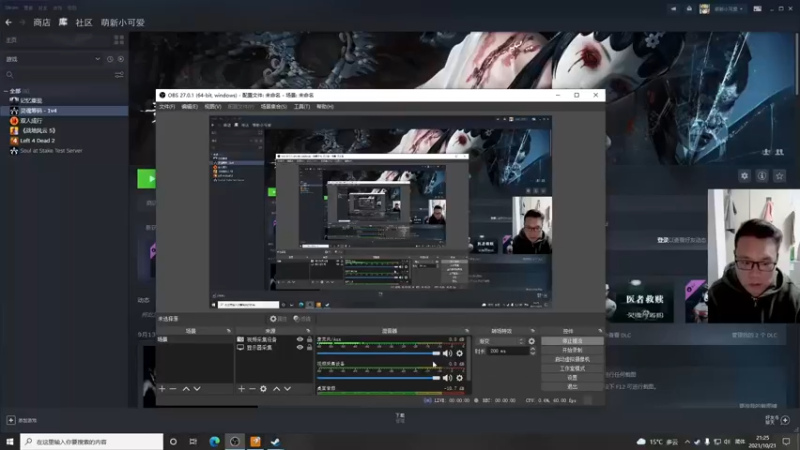Move OBS source up
800x450 pixels.
tap(276, 389)
